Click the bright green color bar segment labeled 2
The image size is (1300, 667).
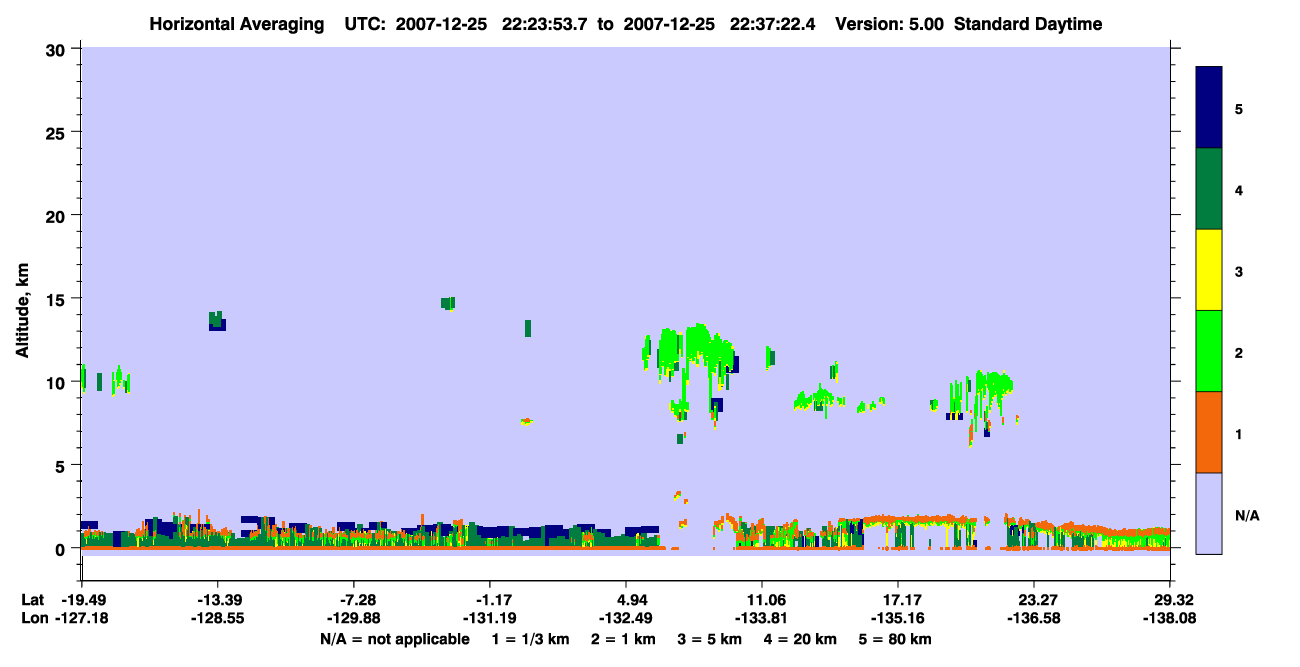pos(1209,351)
